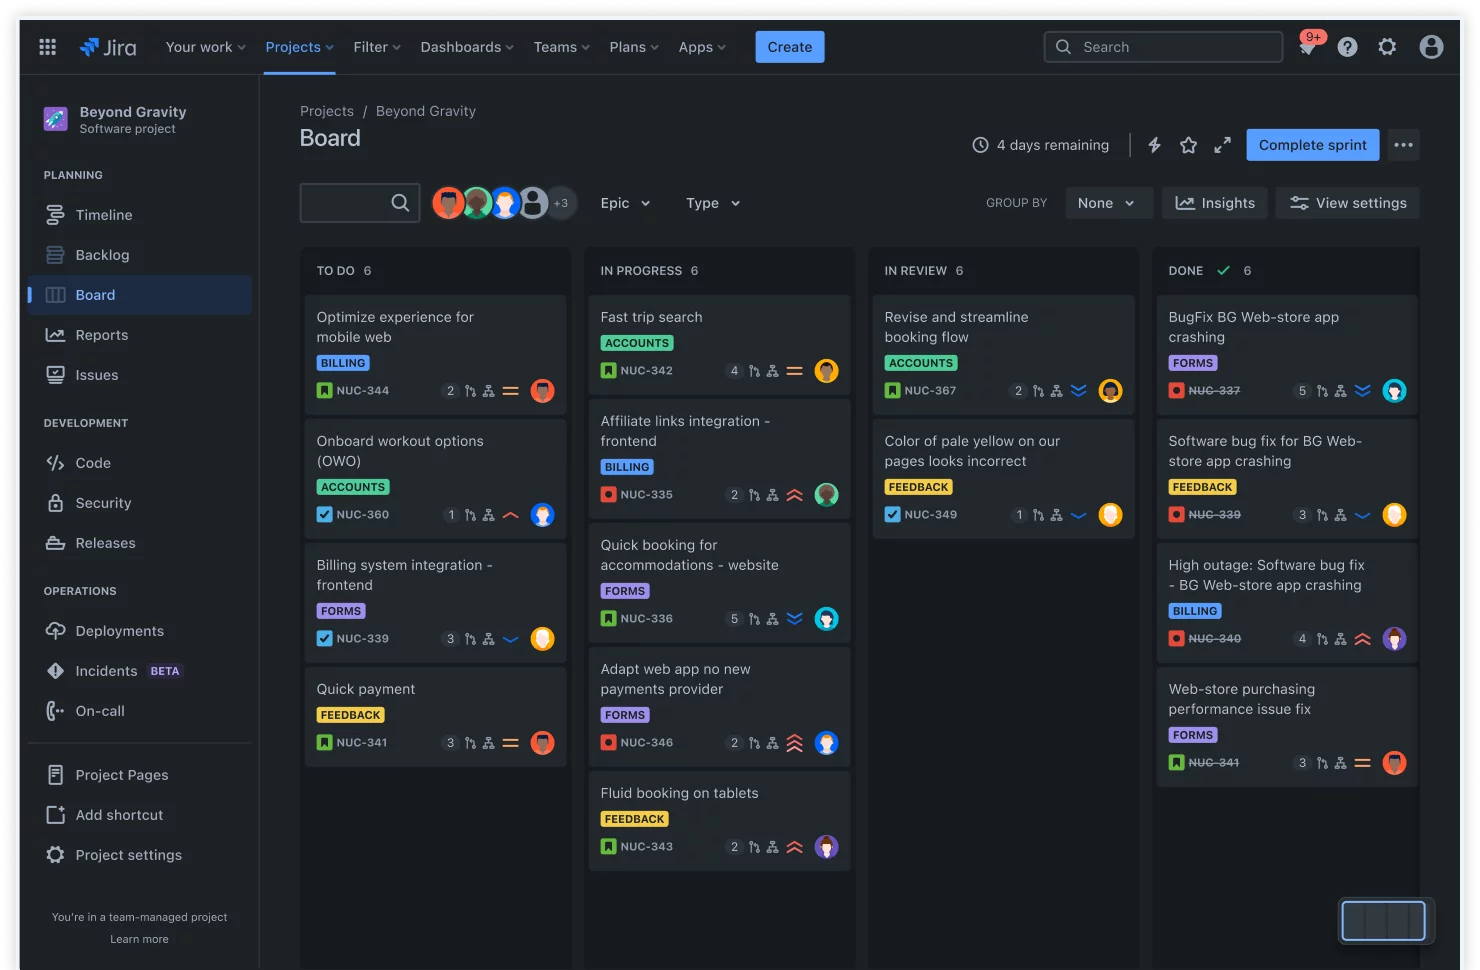Click the board automation lightning icon
Screen dimensions: 1480x970
(x=1154, y=144)
